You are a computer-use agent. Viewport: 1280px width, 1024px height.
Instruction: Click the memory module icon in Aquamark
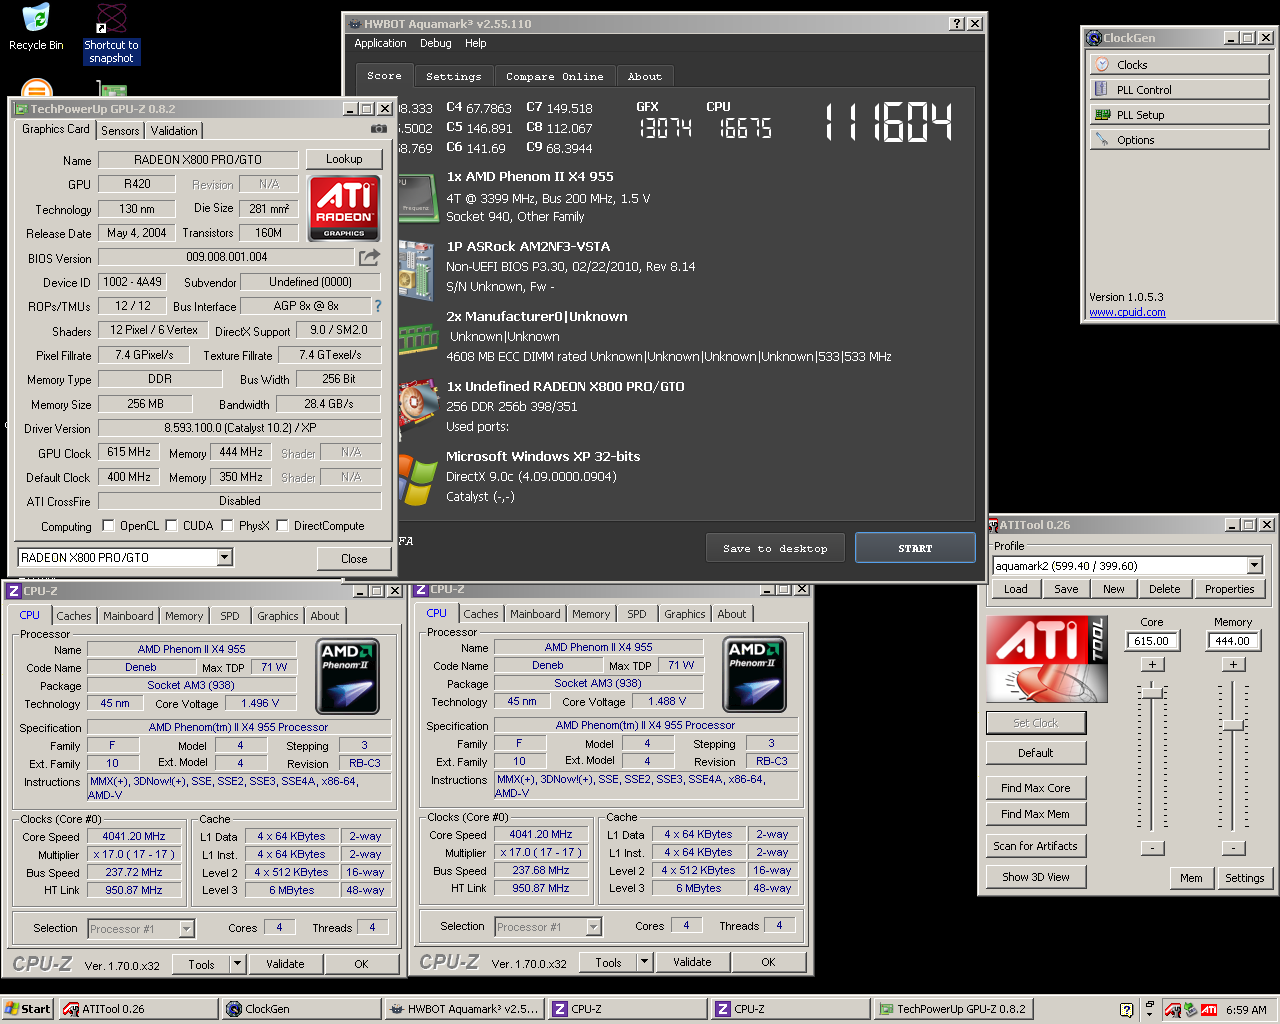[417, 338]
